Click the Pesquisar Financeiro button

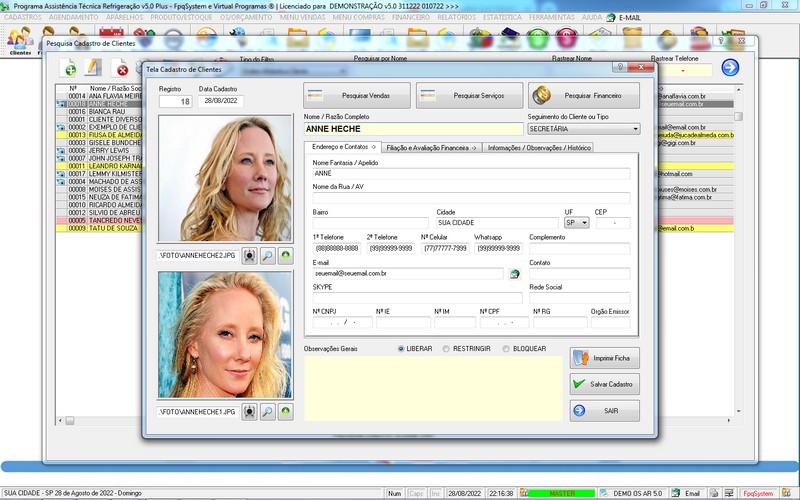tap(584, 95)
